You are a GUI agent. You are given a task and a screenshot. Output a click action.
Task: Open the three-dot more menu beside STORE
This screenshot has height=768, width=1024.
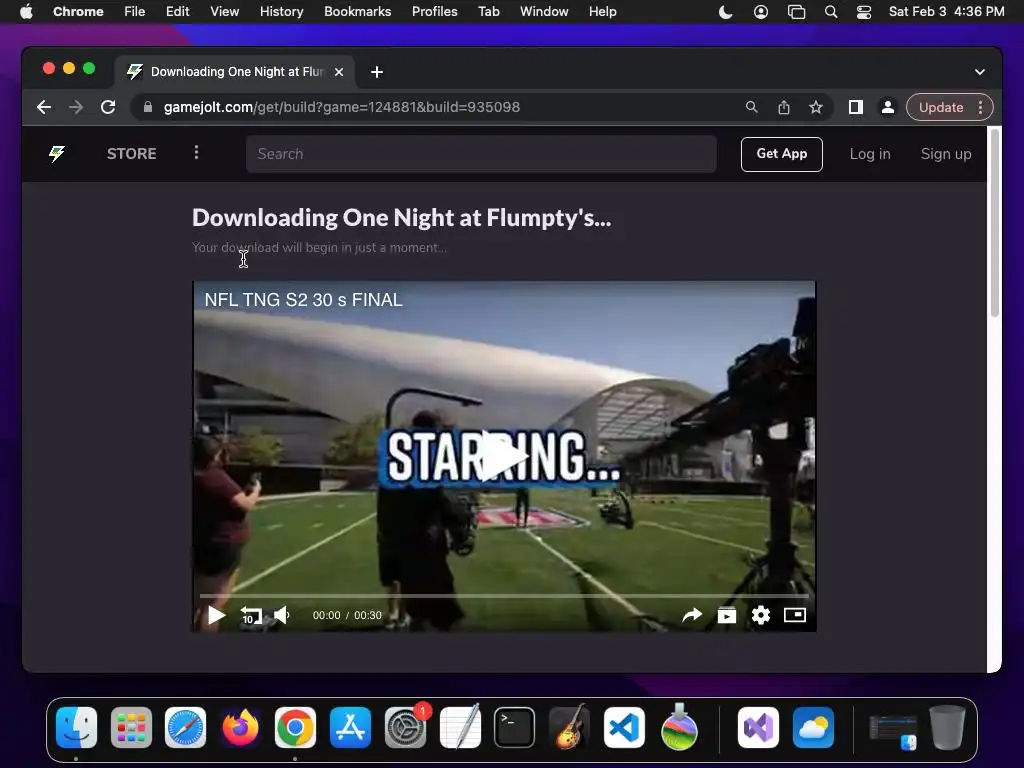[196, 153]
